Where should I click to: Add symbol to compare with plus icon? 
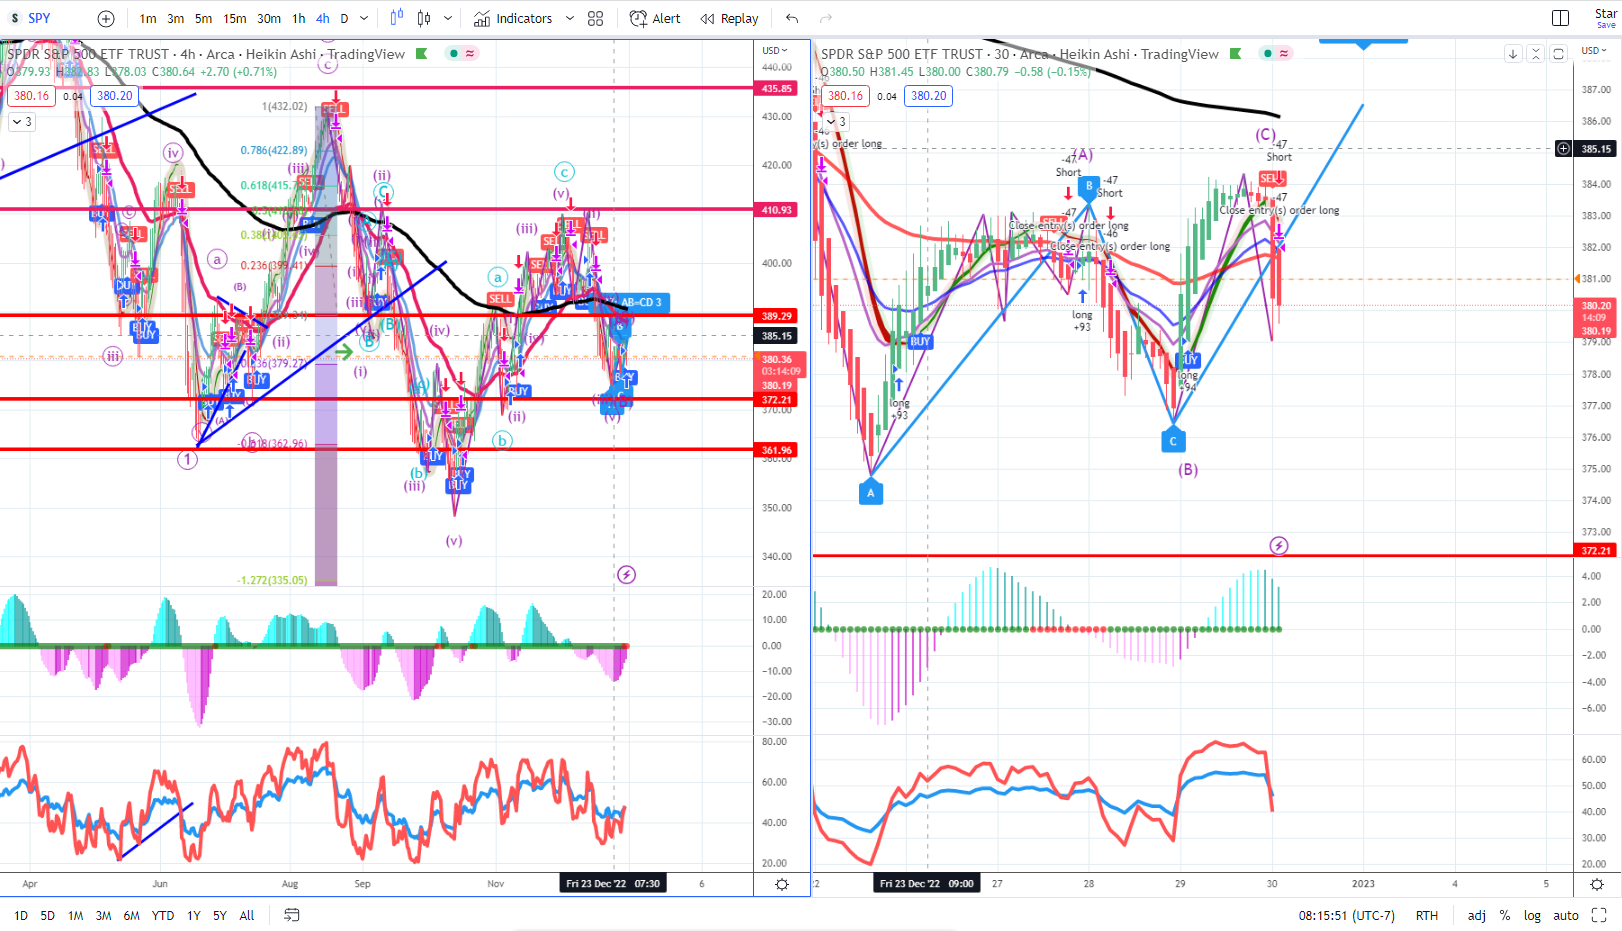[x=106, y=18]
